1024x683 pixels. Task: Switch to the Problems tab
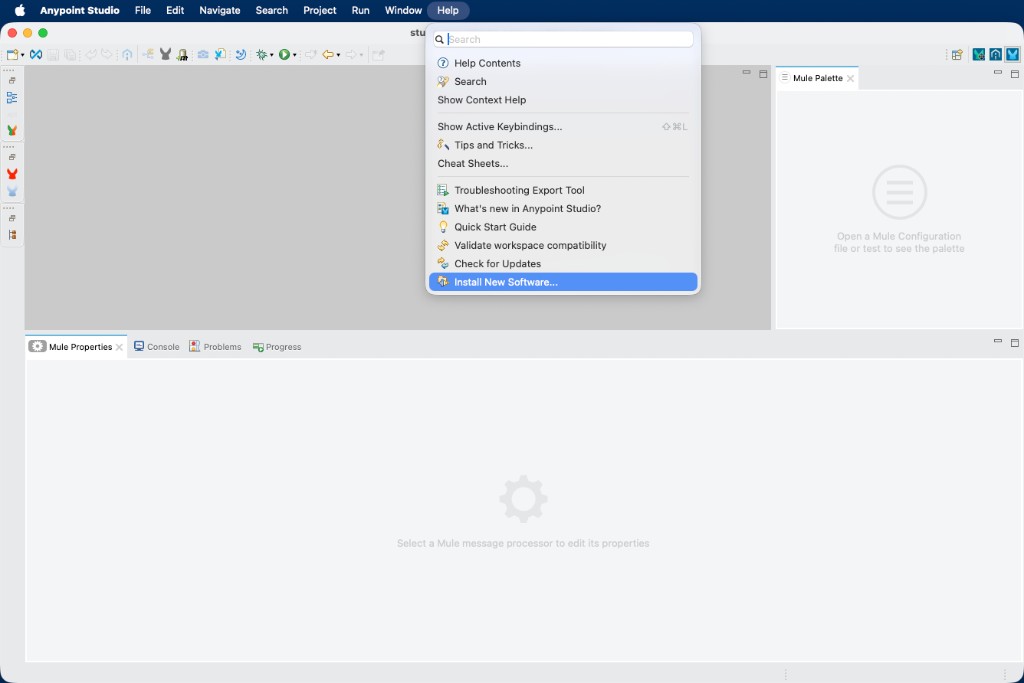click(x=216, y=347)
